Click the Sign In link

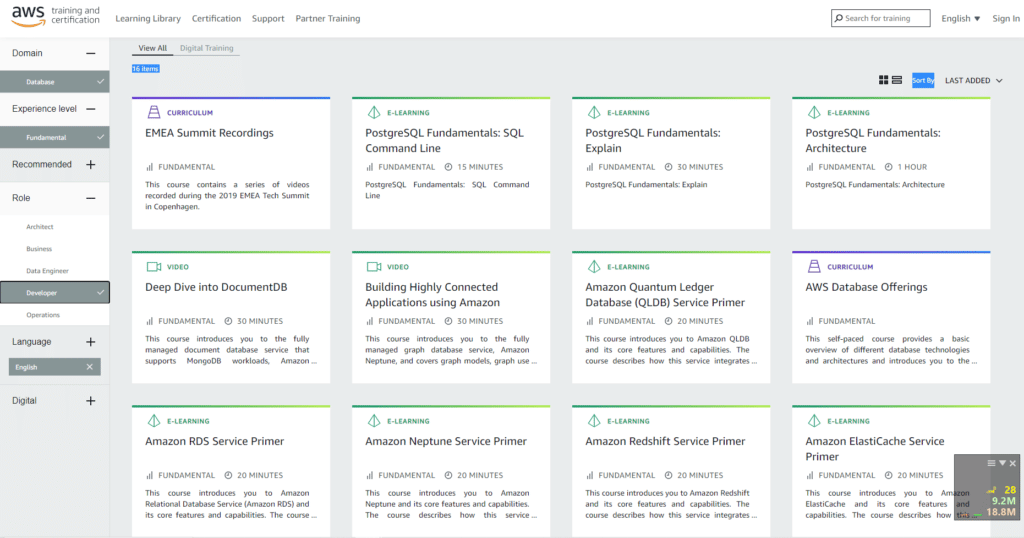(1005, 18)
